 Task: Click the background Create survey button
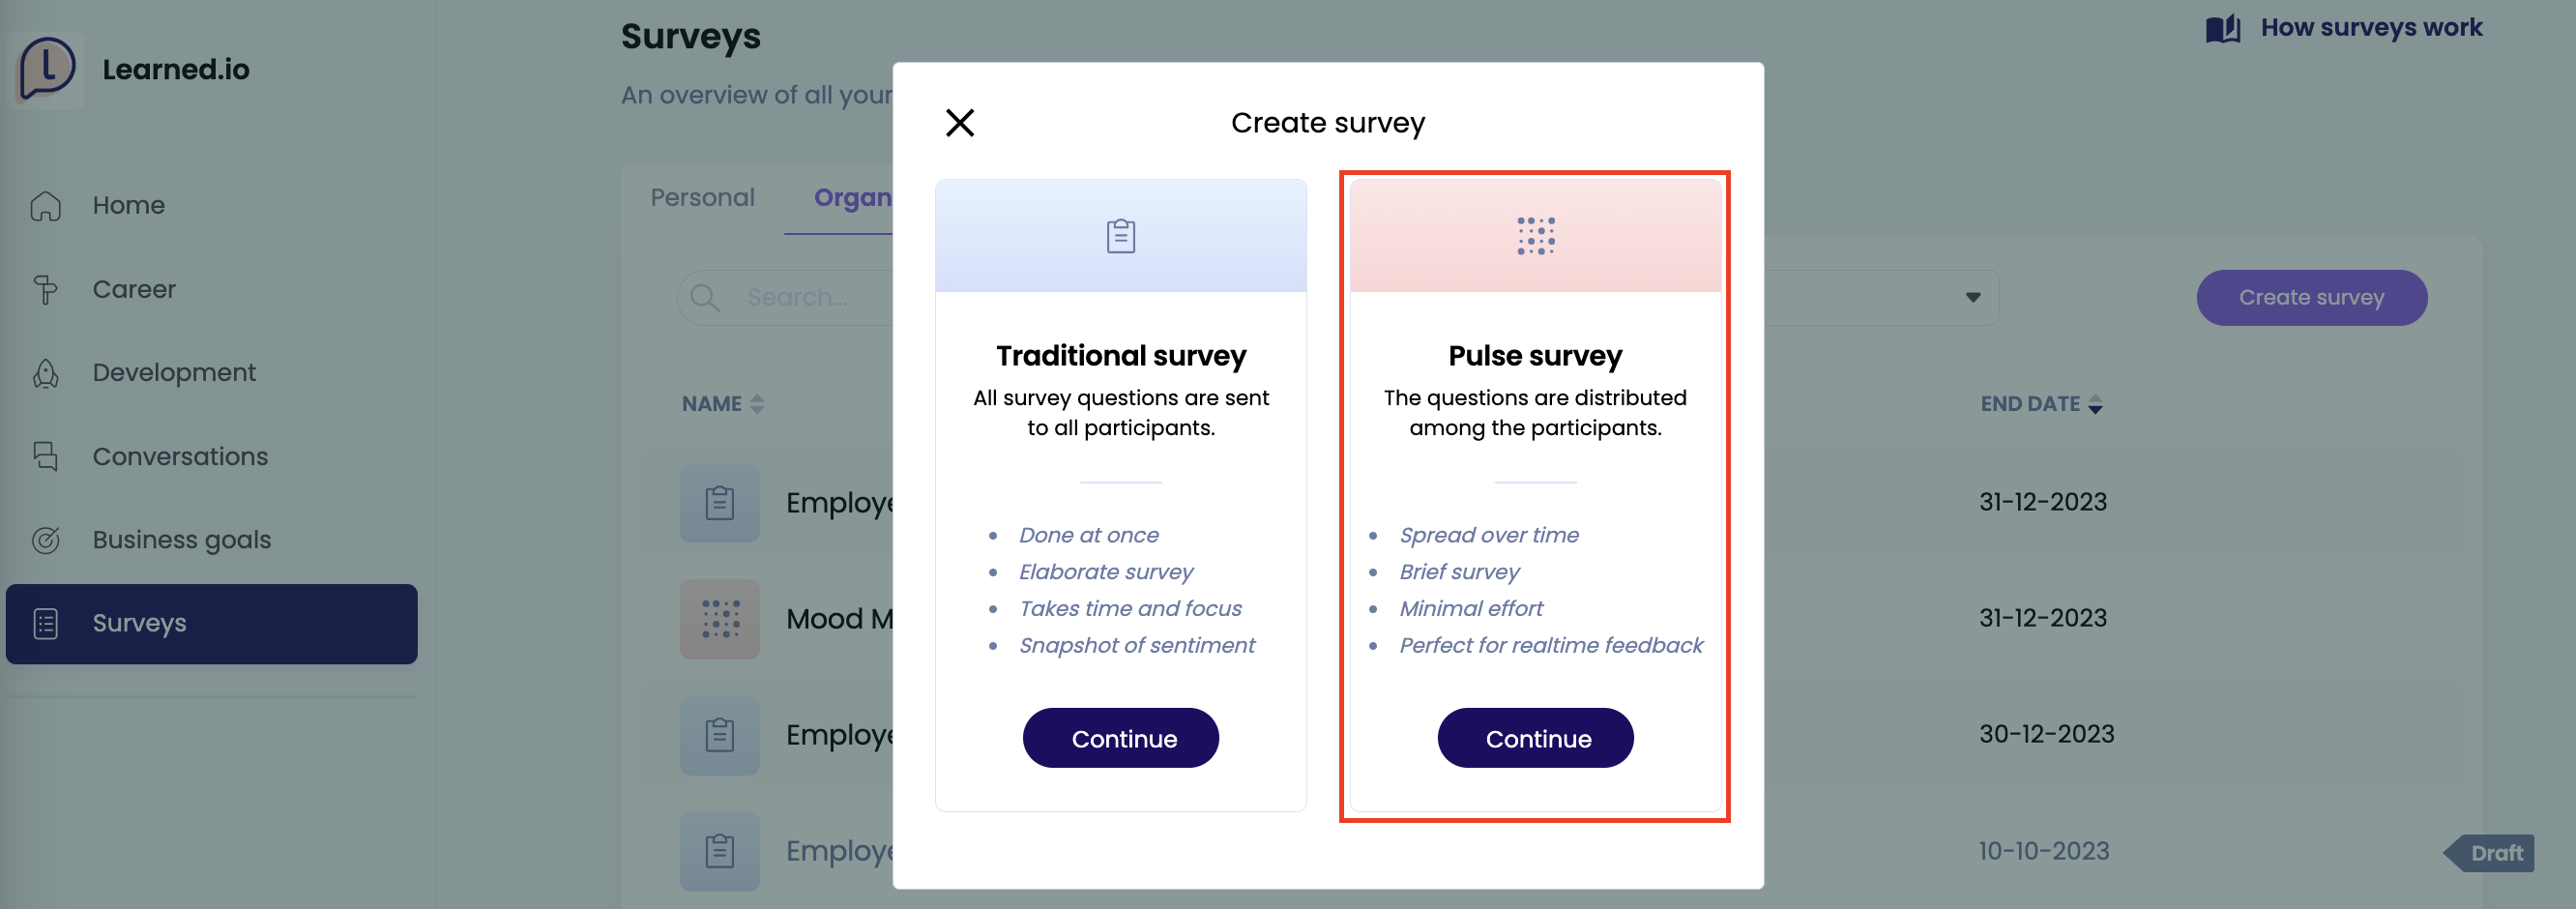pos(2311,297)
